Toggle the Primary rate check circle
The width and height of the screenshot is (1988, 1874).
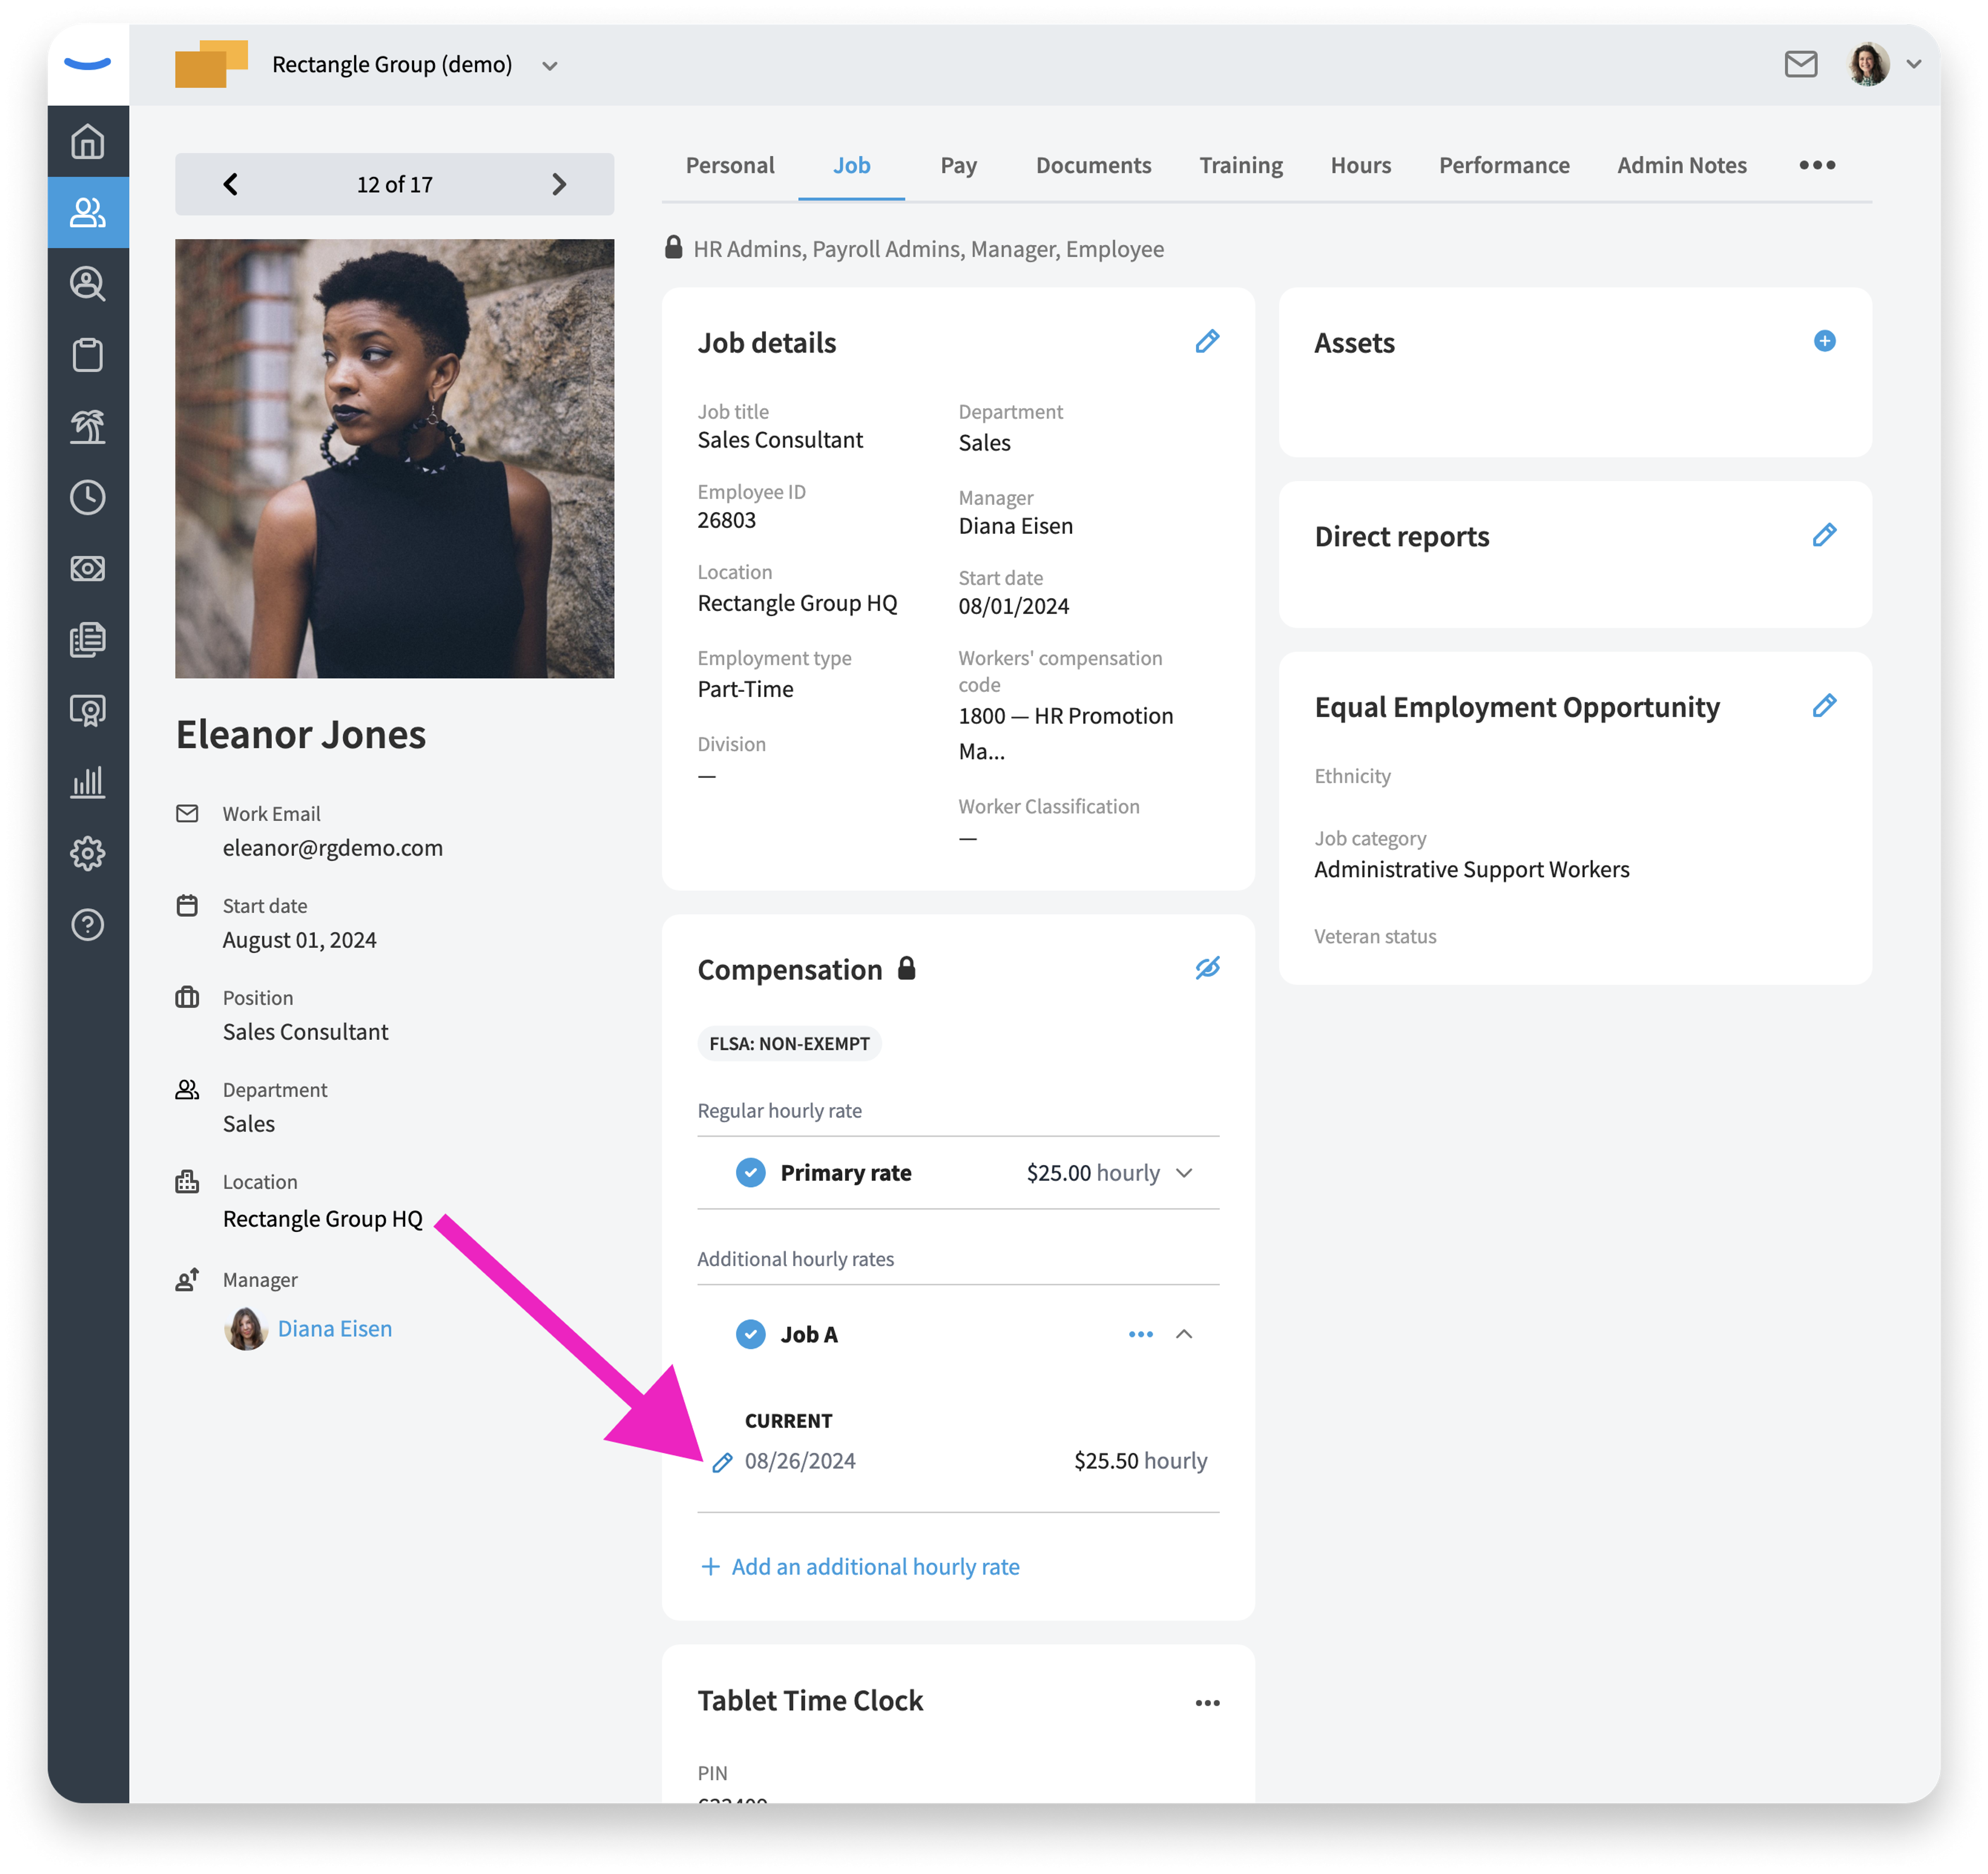(x=750, y=1172)
